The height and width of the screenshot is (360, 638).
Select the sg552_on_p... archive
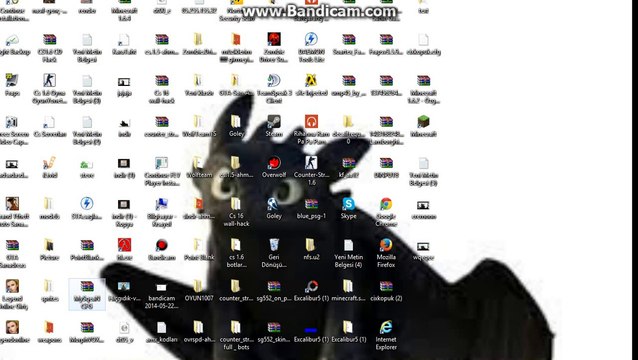click(274, 290)
